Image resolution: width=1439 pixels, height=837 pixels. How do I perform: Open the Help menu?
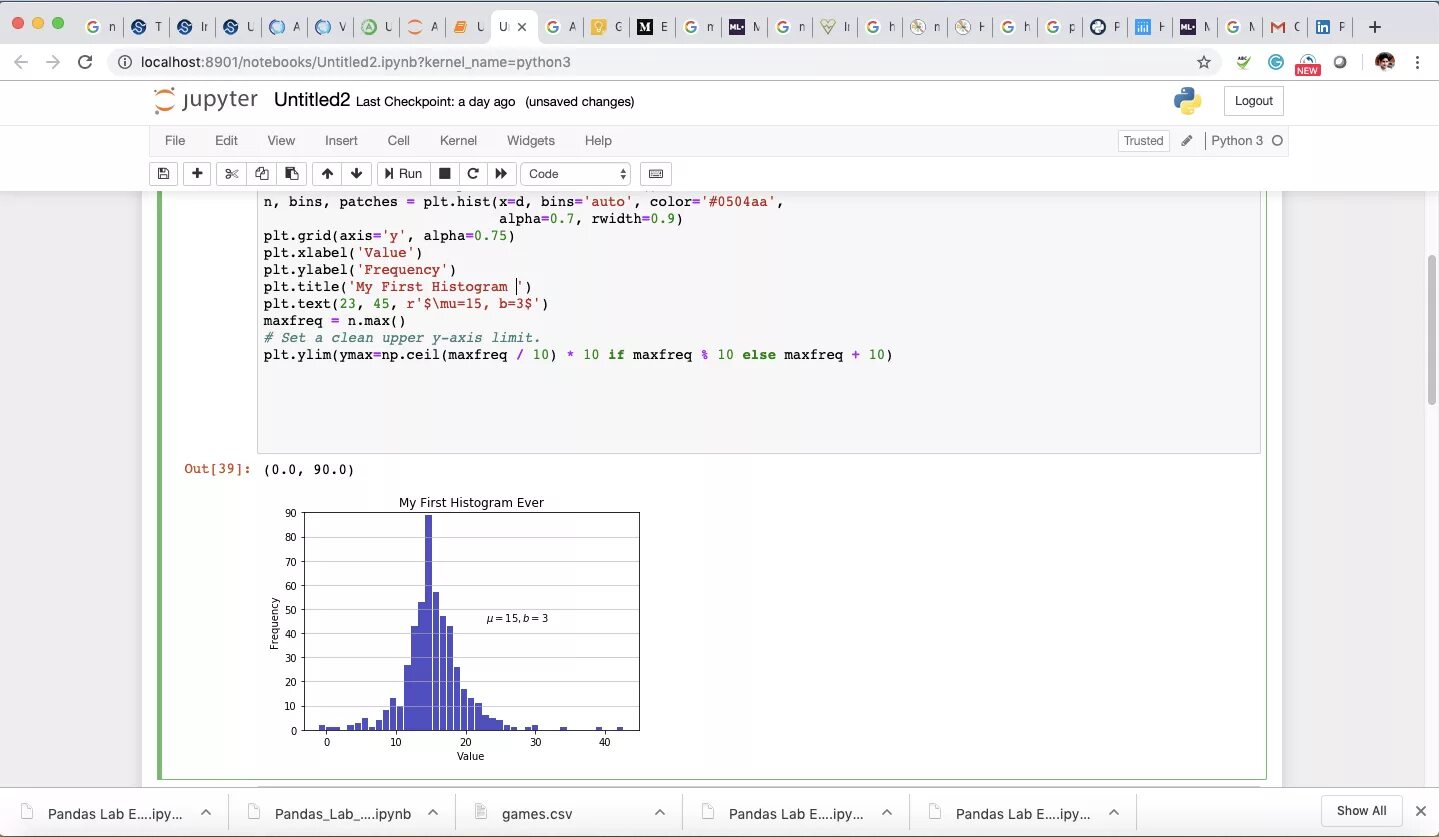[x=598, y=141]
